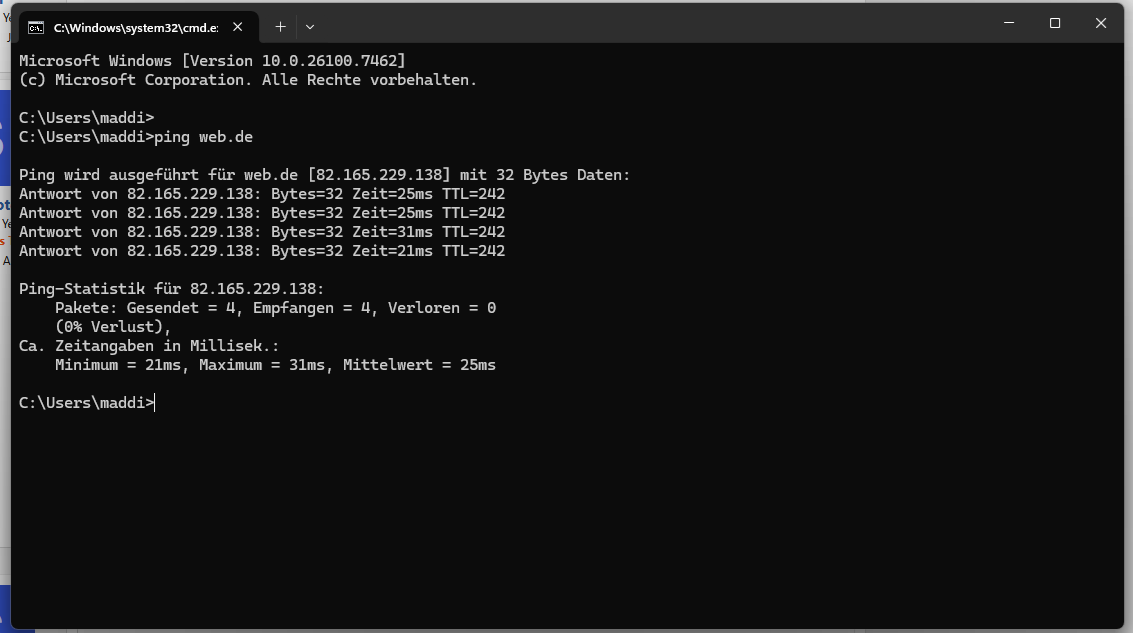Click the 'Ping-Statistik für 82.165.229.138' heading
This screenshot has height=633, width=1133.
(171, 288)
